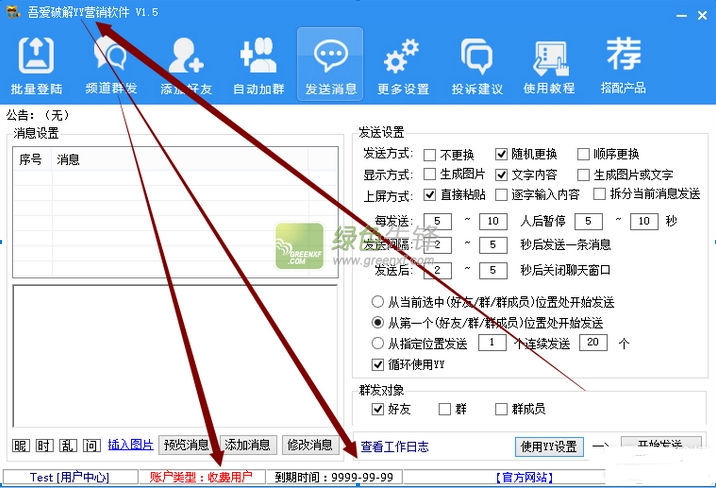Click the 插入图片 link
This screenshot has height=488, width=716.
click(x=130, y=445)
